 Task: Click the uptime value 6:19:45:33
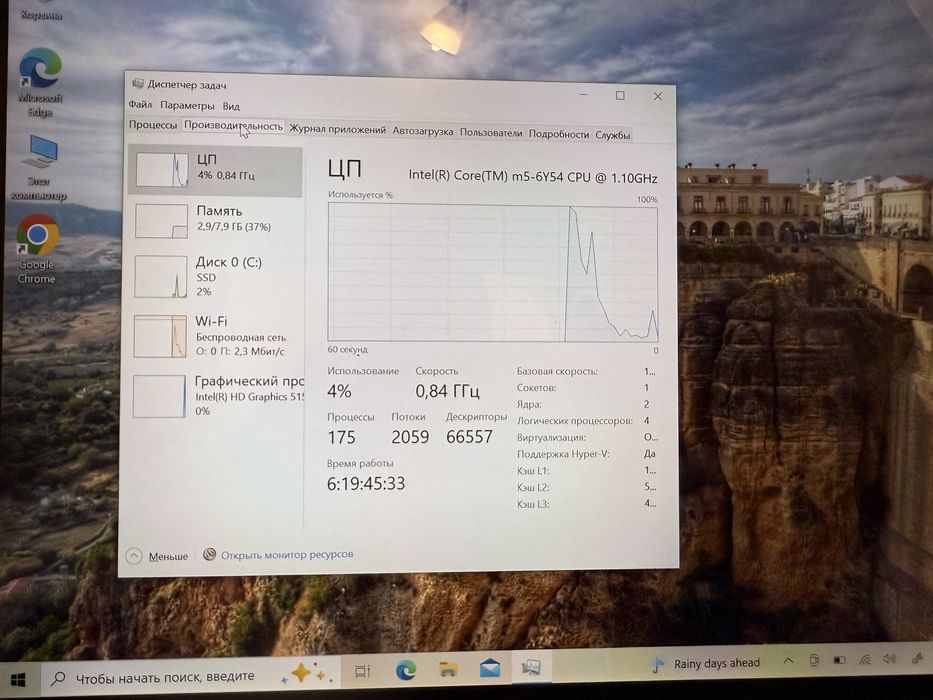[366, 483]
